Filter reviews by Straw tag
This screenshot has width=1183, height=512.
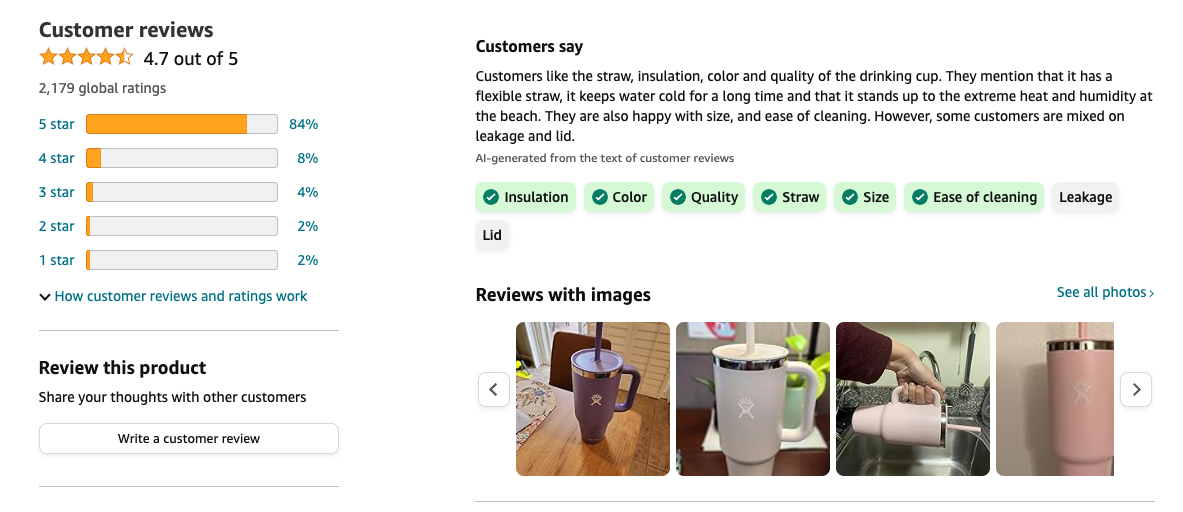789,197
